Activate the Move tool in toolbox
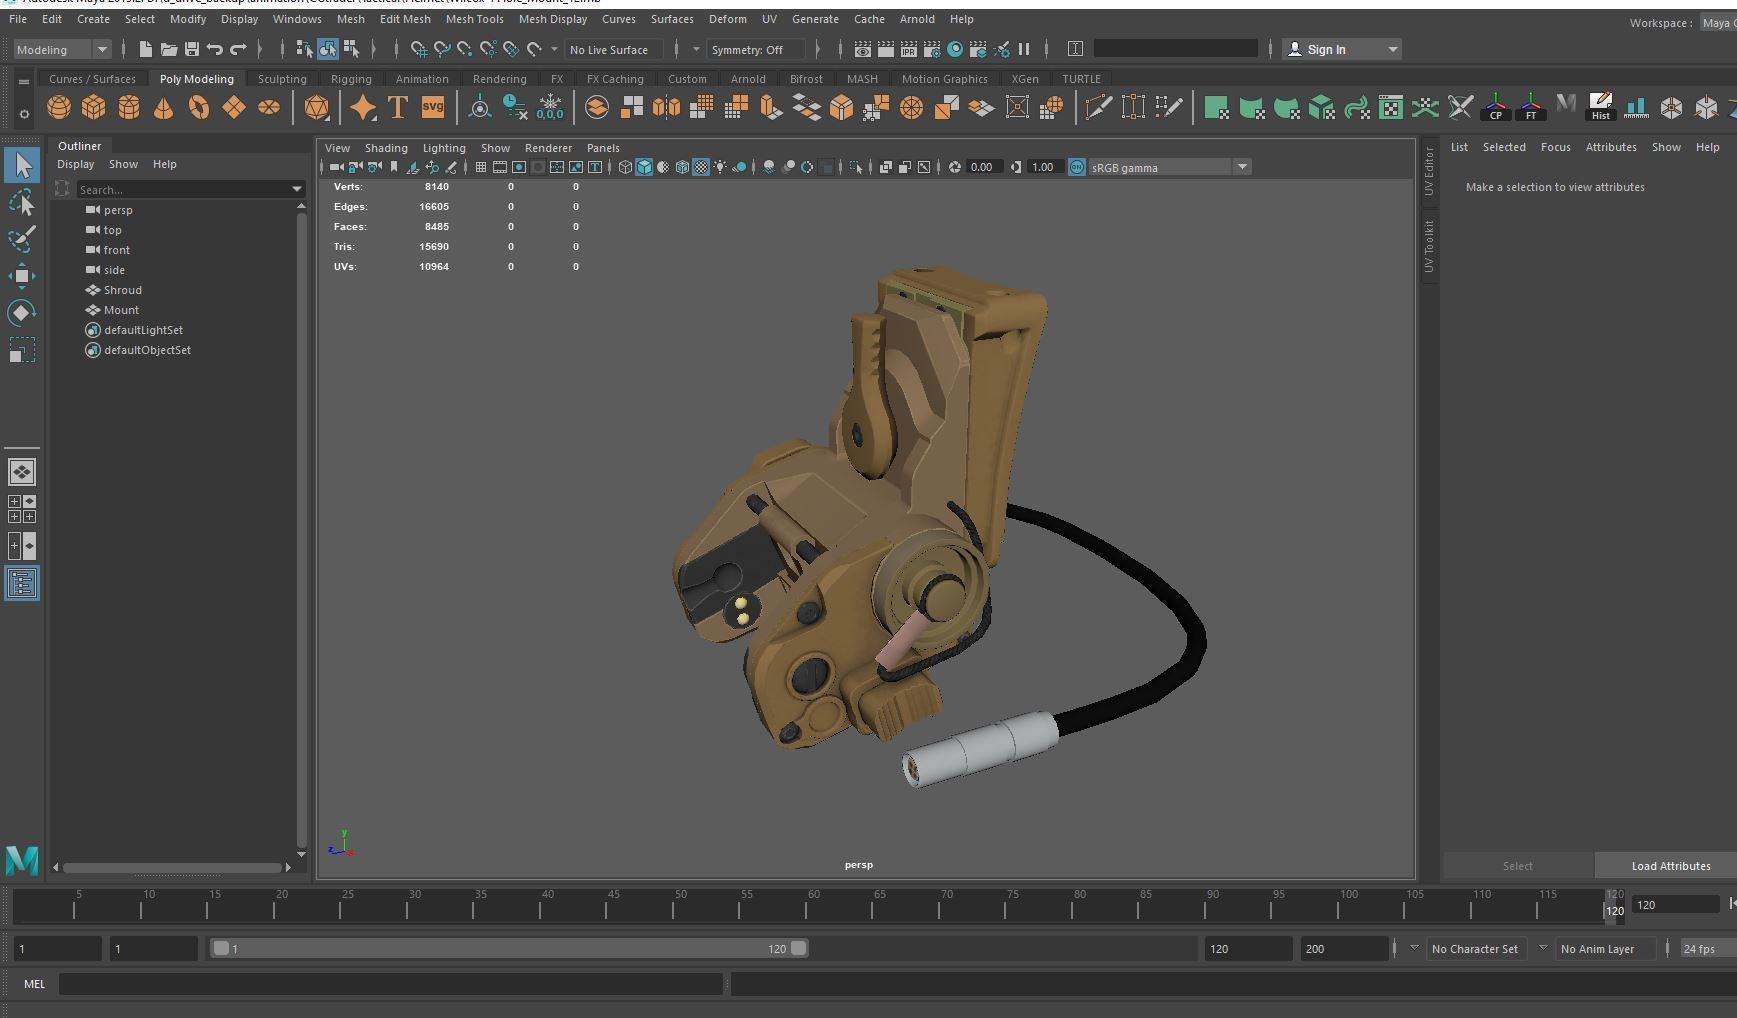The image size is (1737, 1018). (22, 276)
